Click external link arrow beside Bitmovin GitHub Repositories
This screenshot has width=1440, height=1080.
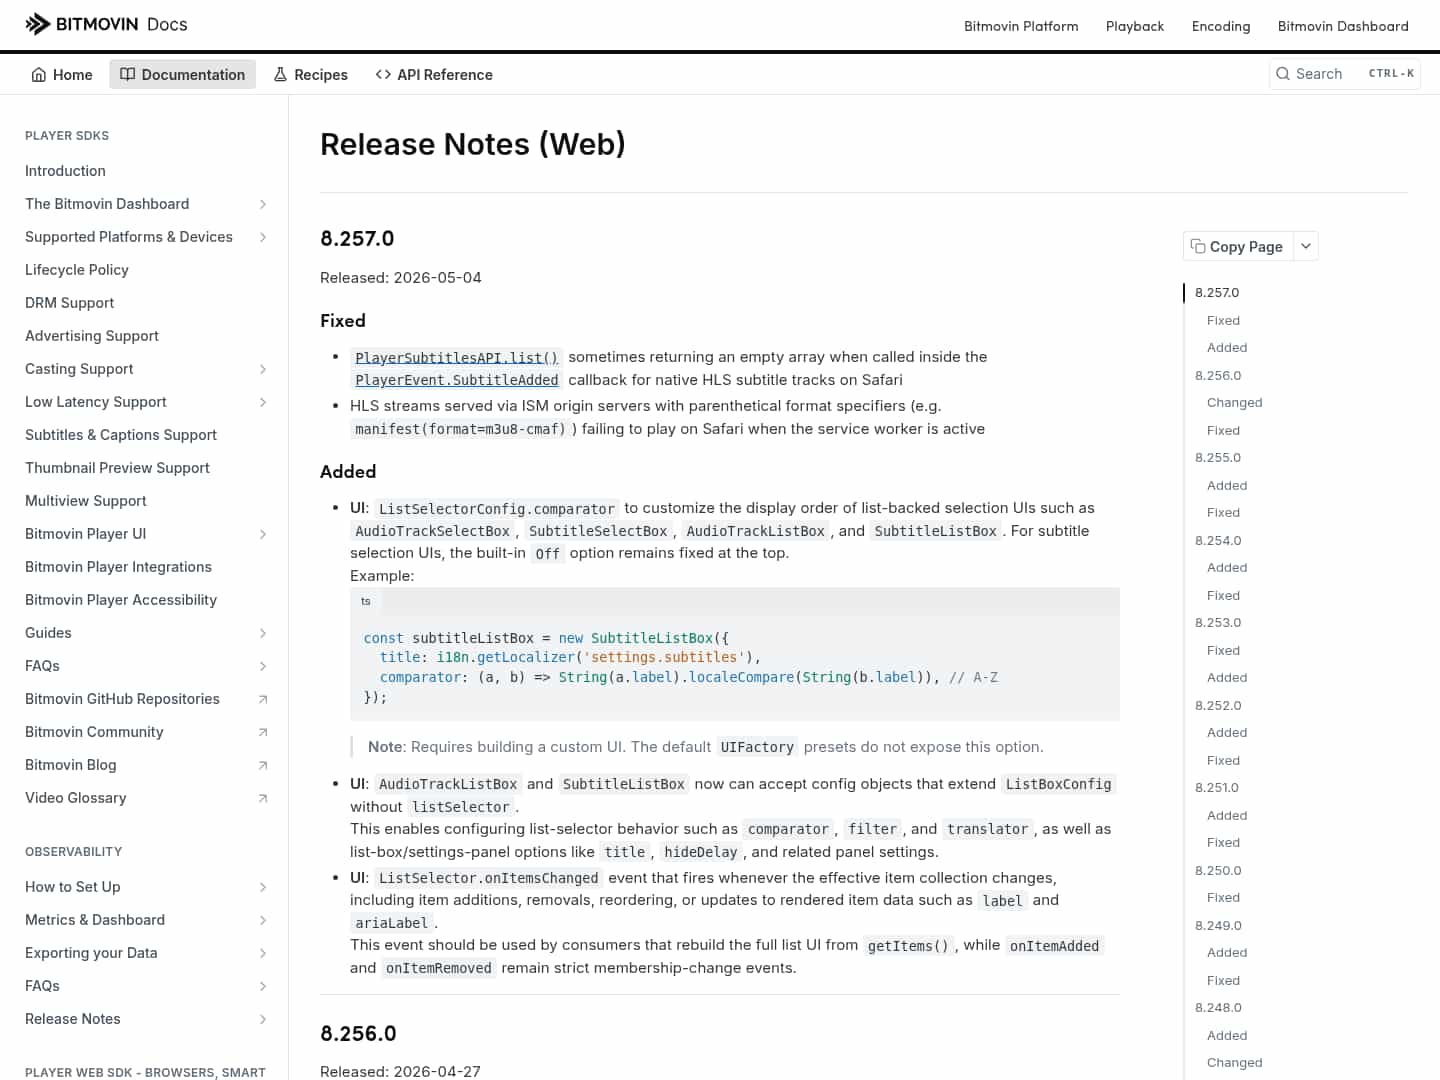click(x=263, y=699)
